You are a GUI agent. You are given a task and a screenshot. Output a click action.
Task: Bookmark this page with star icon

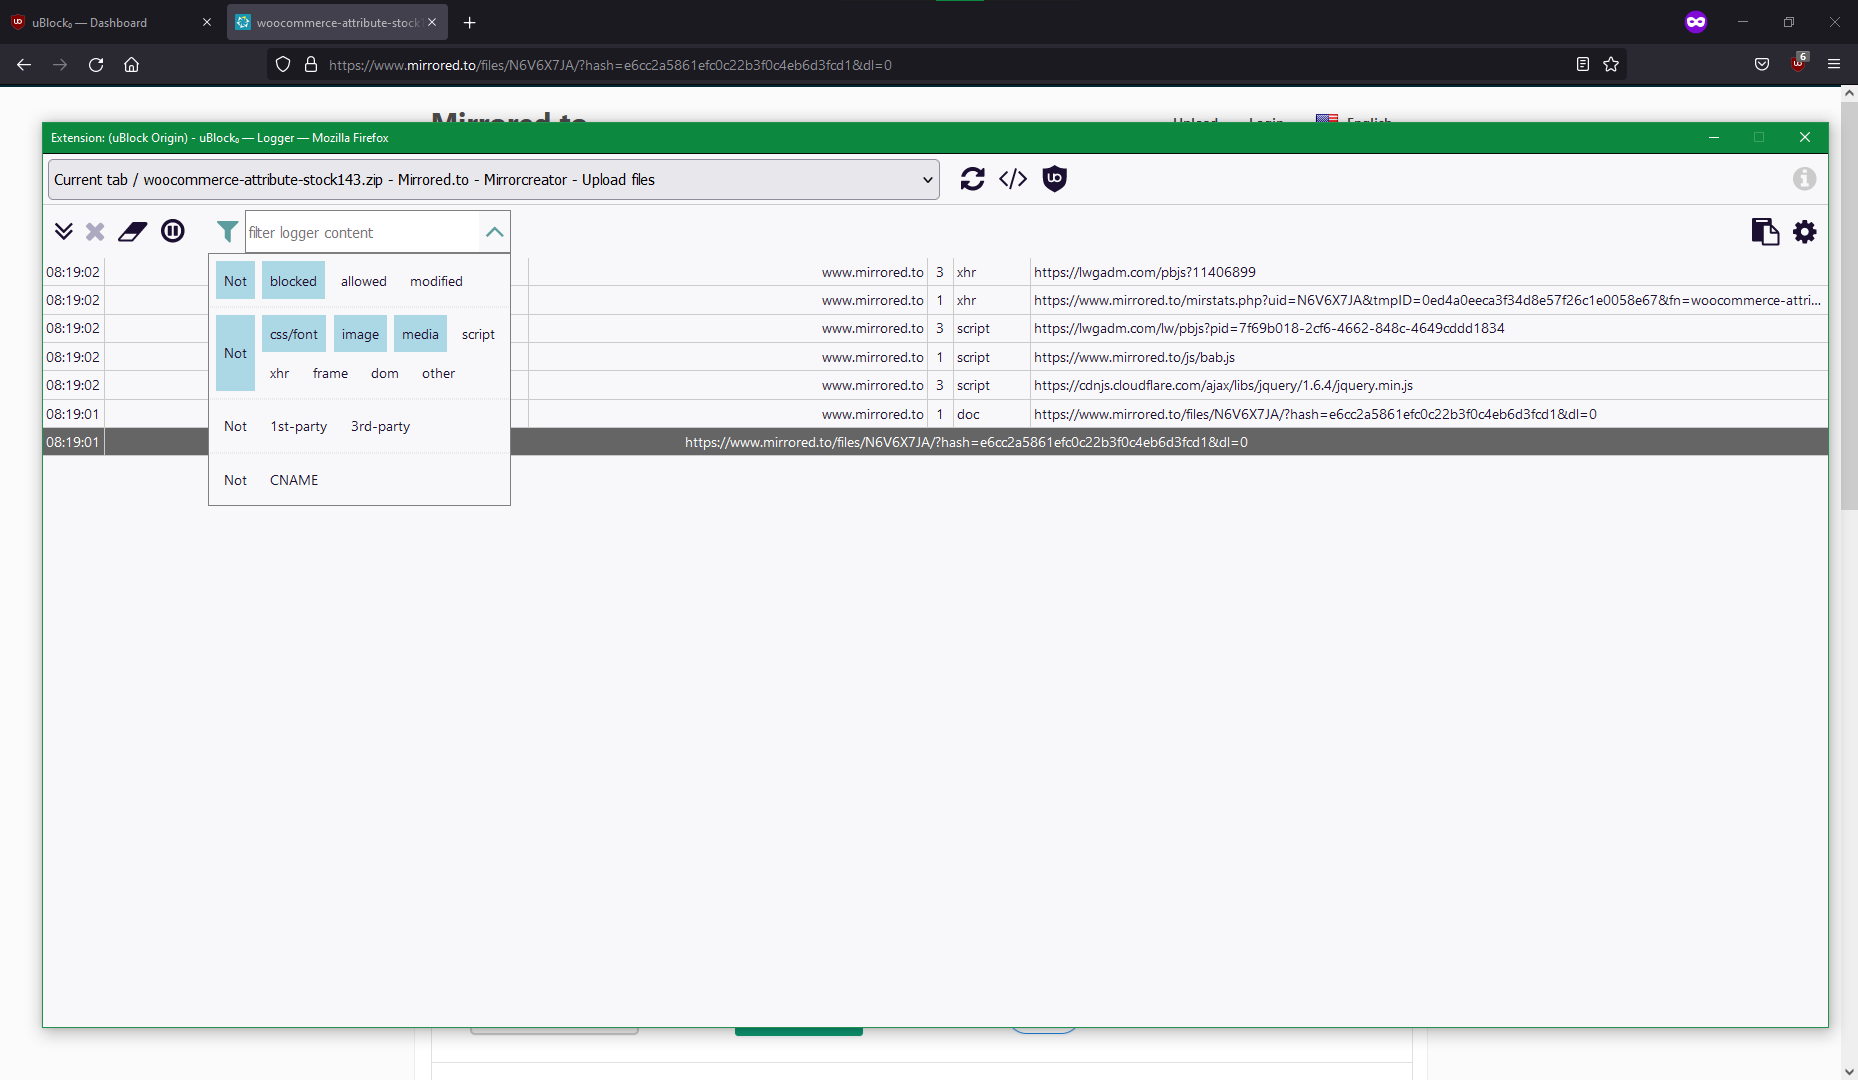[1611, 64]
